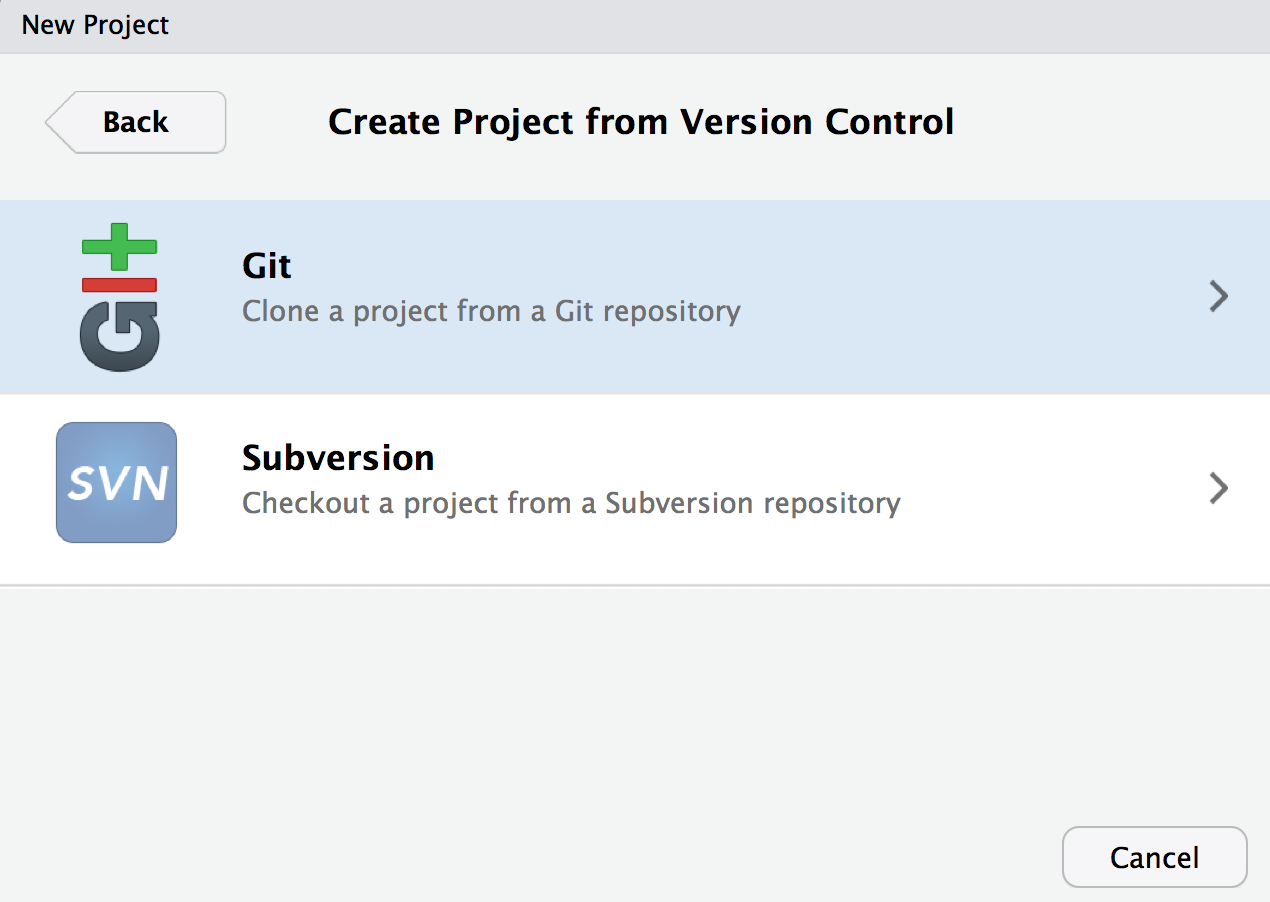The width and height of the screenshot is (1270, 902).
Task: Click the green plus in Git icon
Action: (119, 245)
